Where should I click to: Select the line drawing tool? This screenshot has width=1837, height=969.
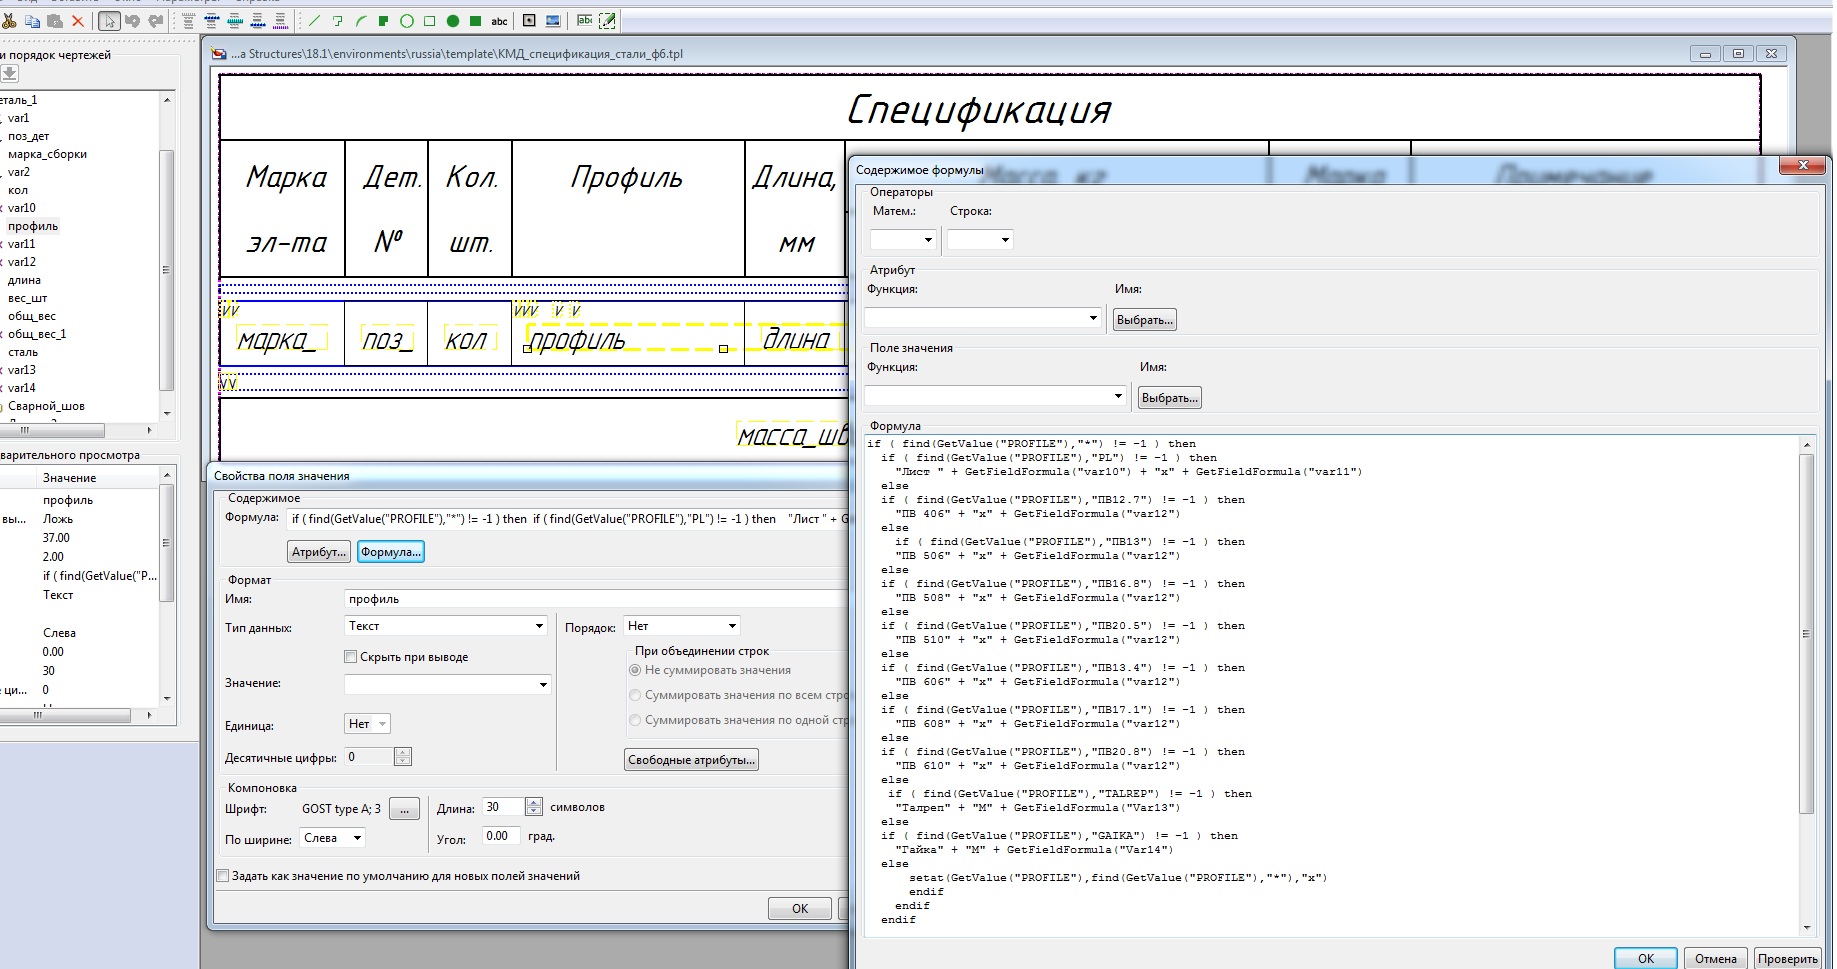(314, 21)
